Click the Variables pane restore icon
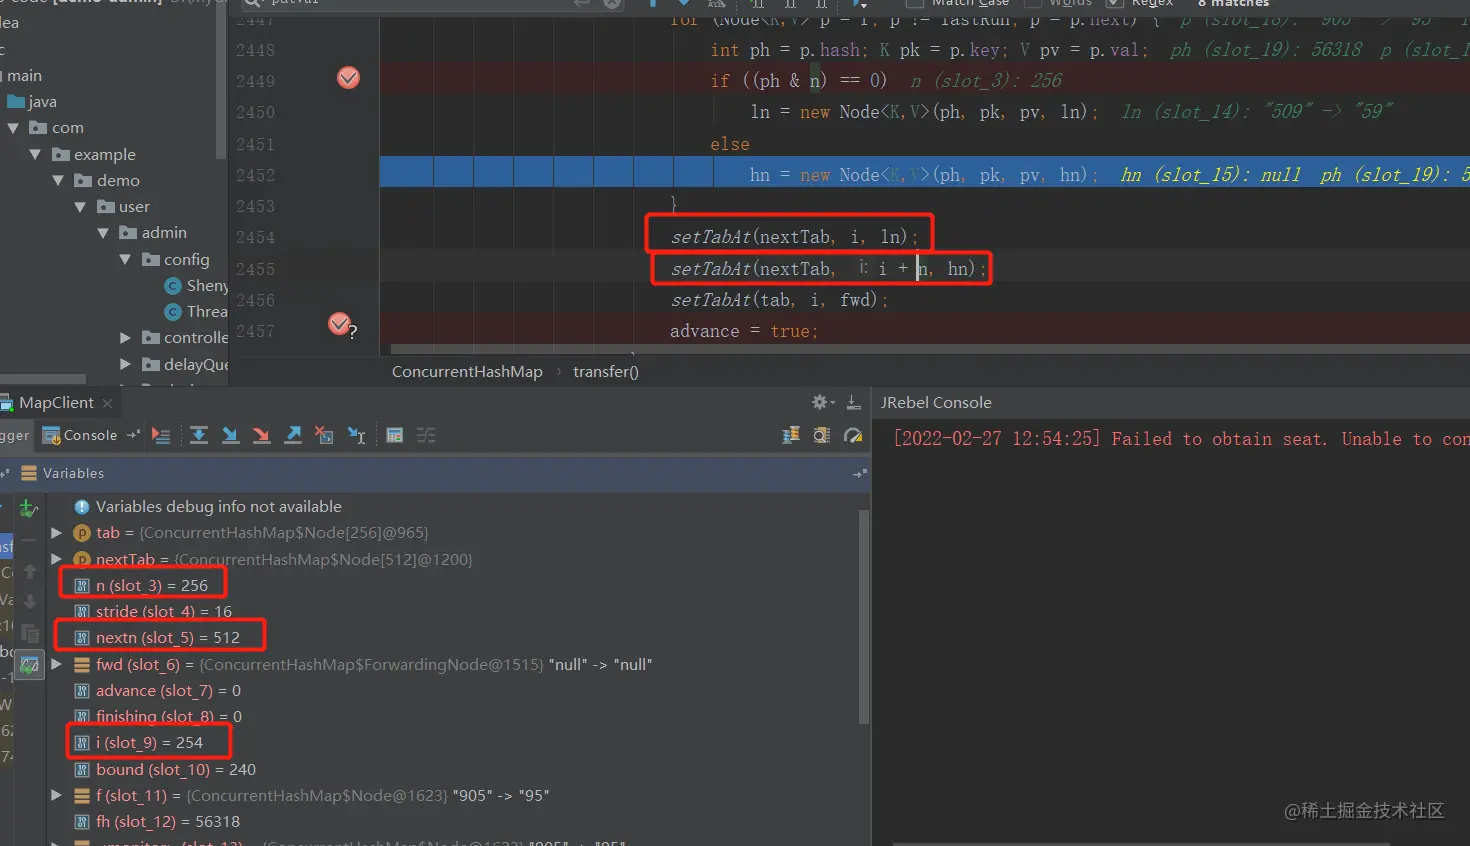Image resolution: width=1470 pixels, height=846 pixels. point(859,473)
